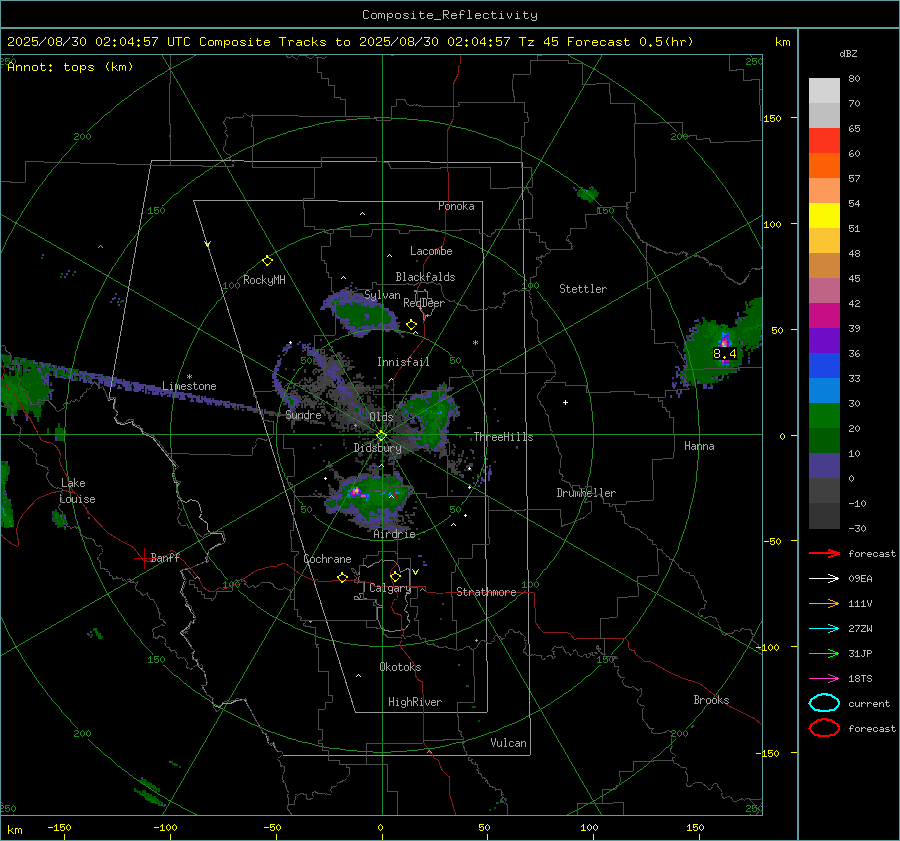Click the 'Annot: tops (km)' annotation label
Image resolution: width=900 pixels, height=841 pixels.
(x=70, y=67)
